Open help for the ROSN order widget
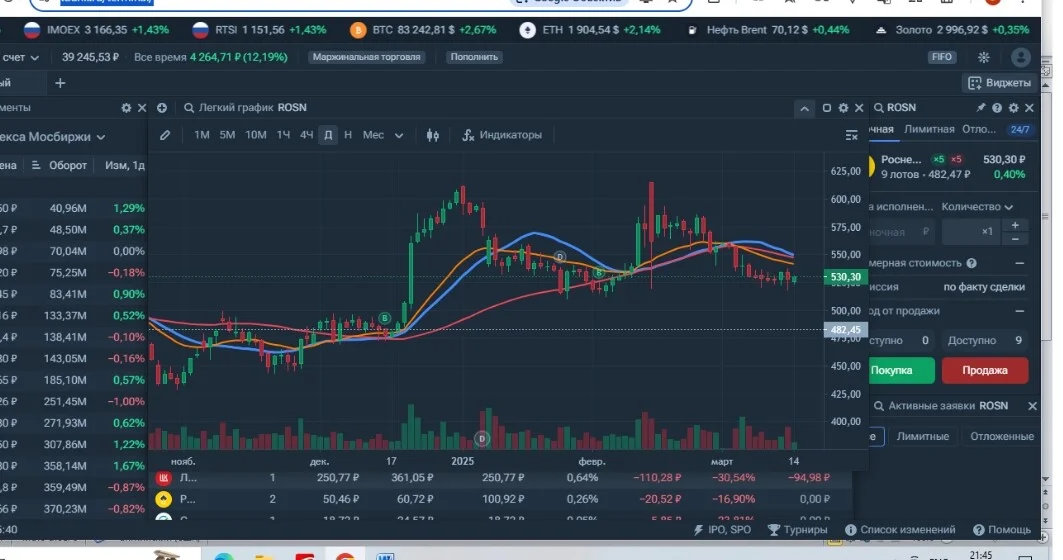Image resolution: width=1063 pixels, height=560 pixels. pyautogui.click(x=997, y=108)
